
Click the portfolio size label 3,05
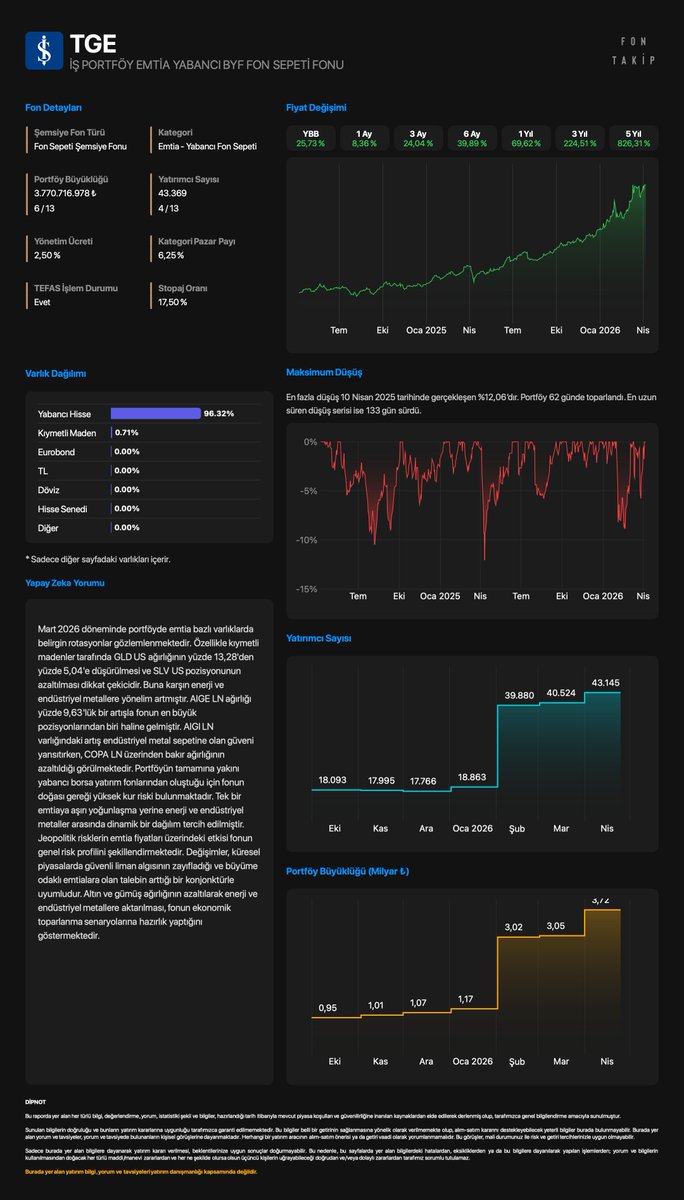(557, 925)
